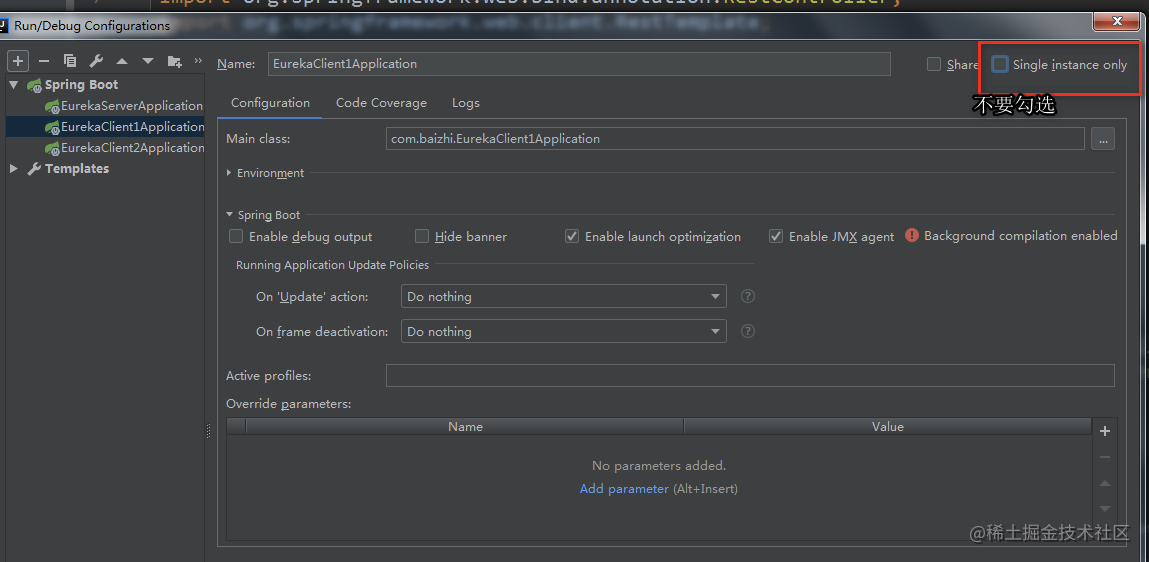1149x562 pixels.
Task: Collapse the Spring Boot settings section
Action: [x=229, y=215]
